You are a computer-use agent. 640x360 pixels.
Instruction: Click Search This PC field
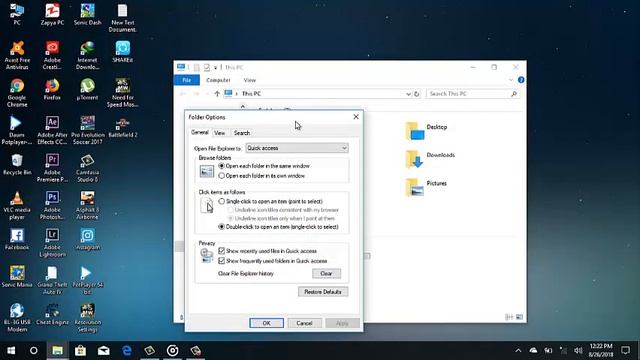point(473,94)
